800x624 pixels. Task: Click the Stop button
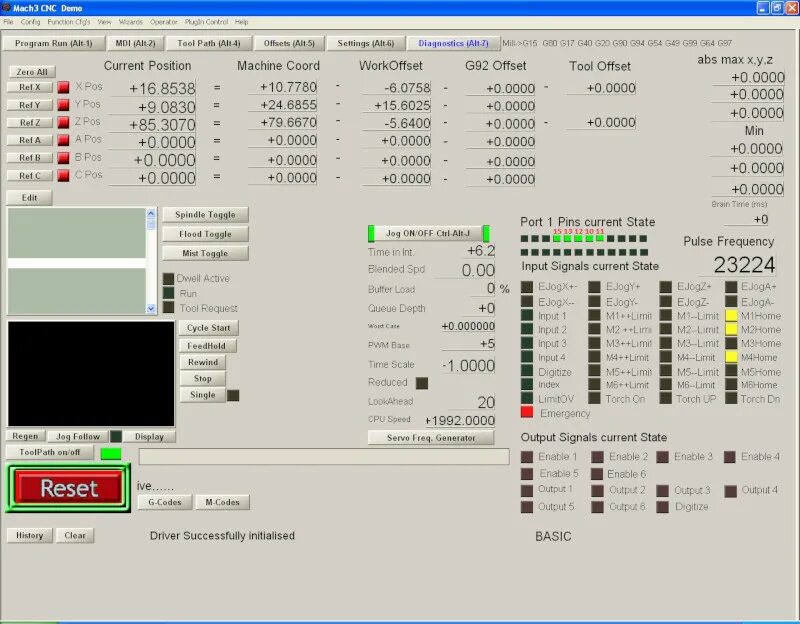pyautogui.click(x=203, y=379)
